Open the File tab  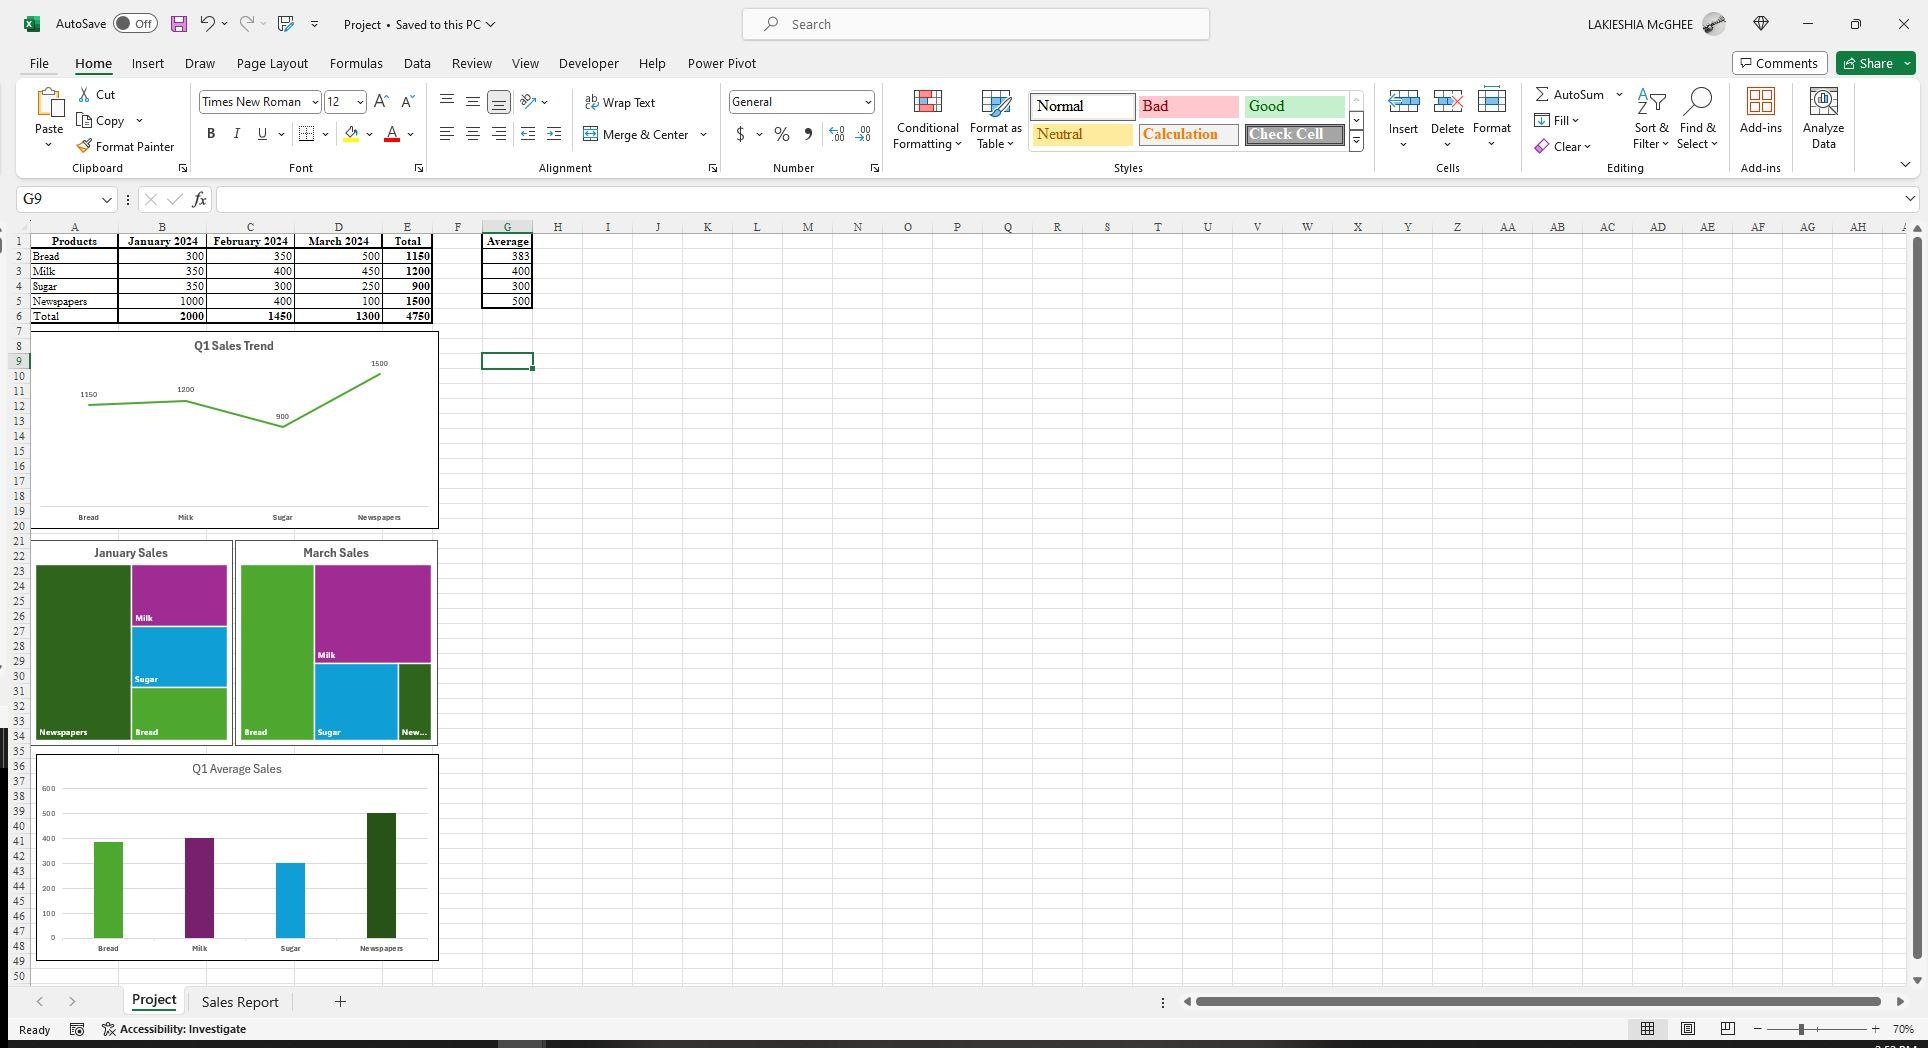[x=39, y=63]
